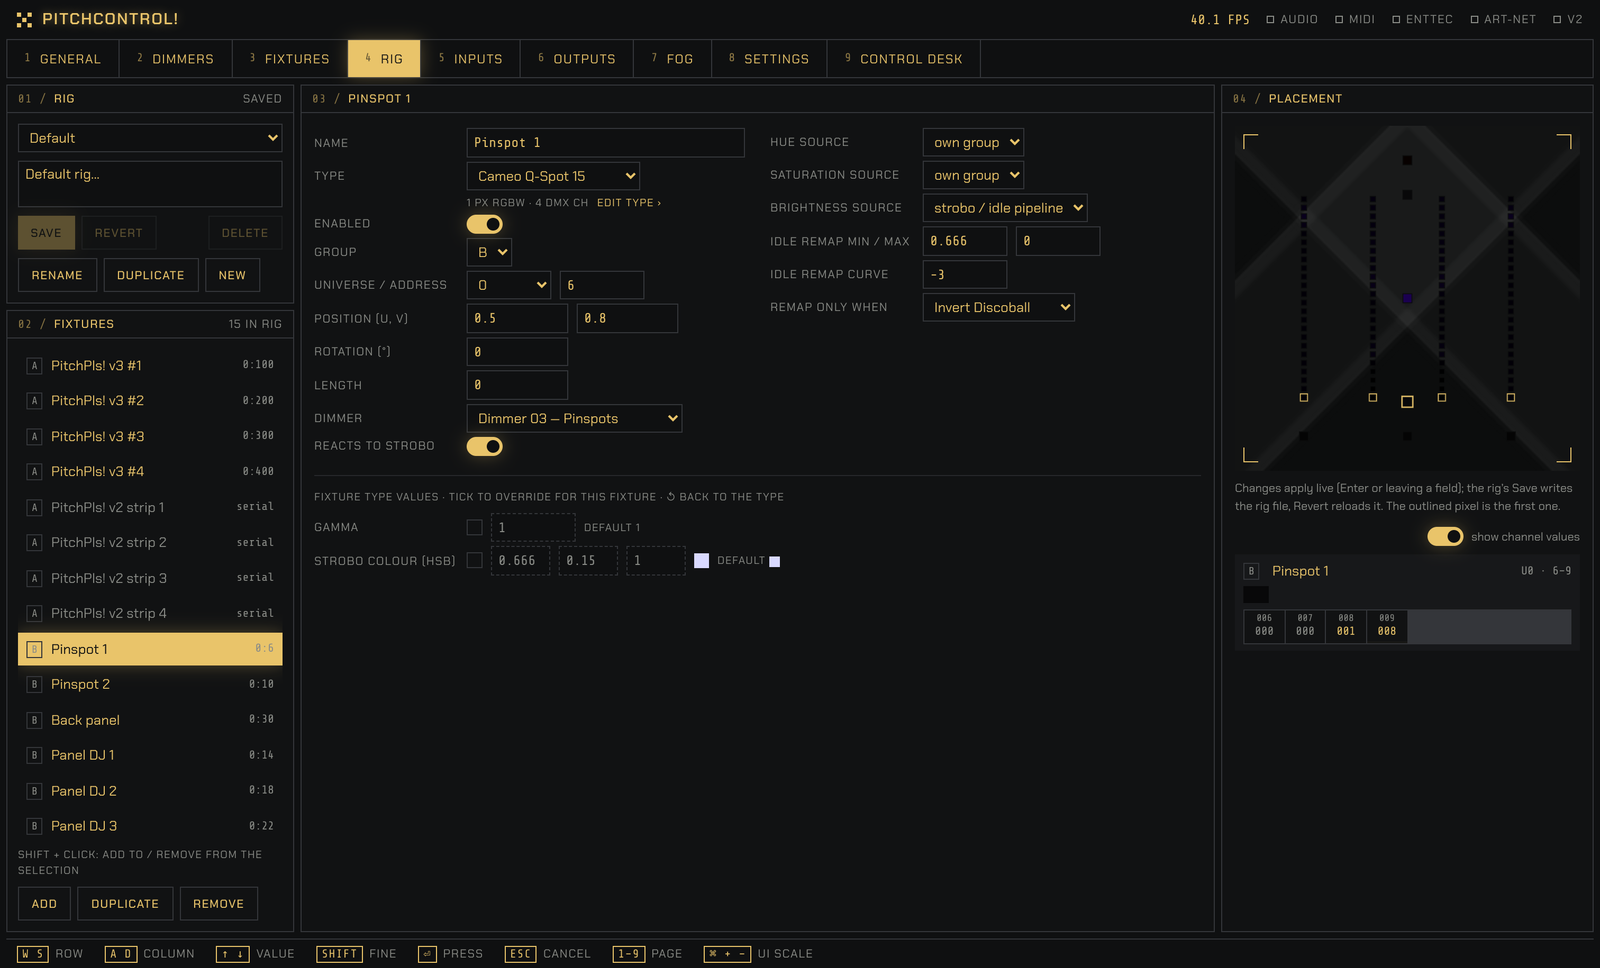The height and width of the screenshot is (968, 1600).
Task: Click the AUDIO status indicator
Action: 1292,19
